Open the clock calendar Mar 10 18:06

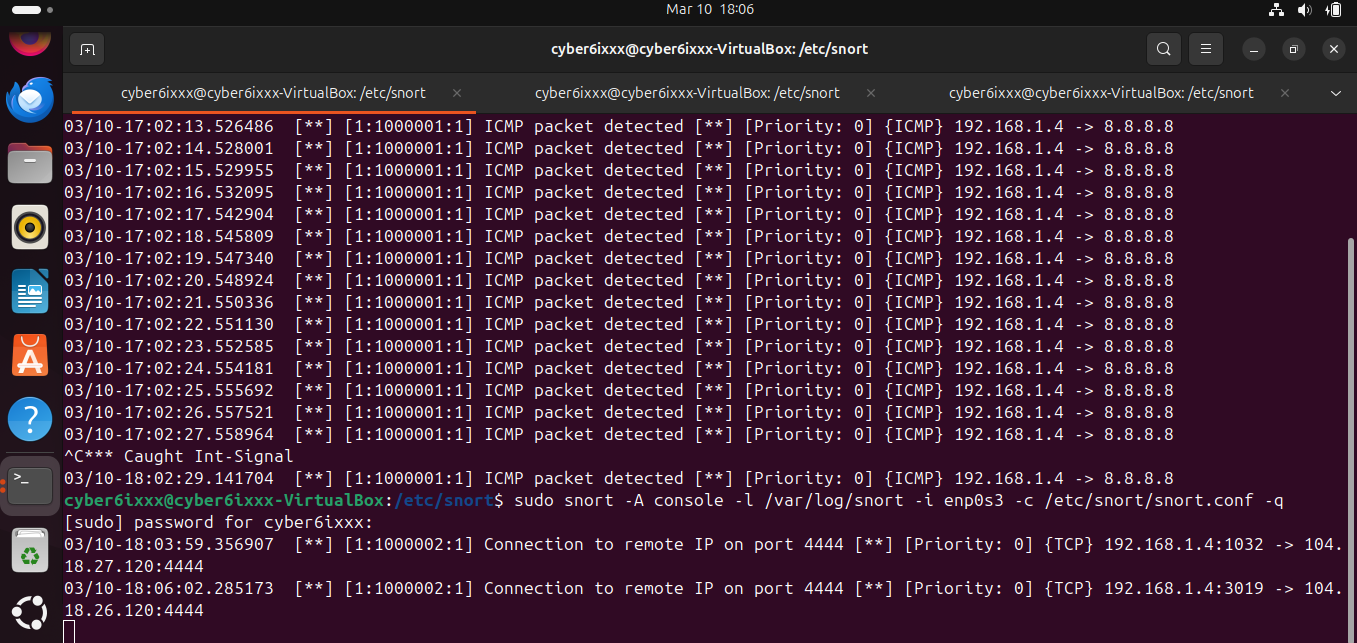710,9
